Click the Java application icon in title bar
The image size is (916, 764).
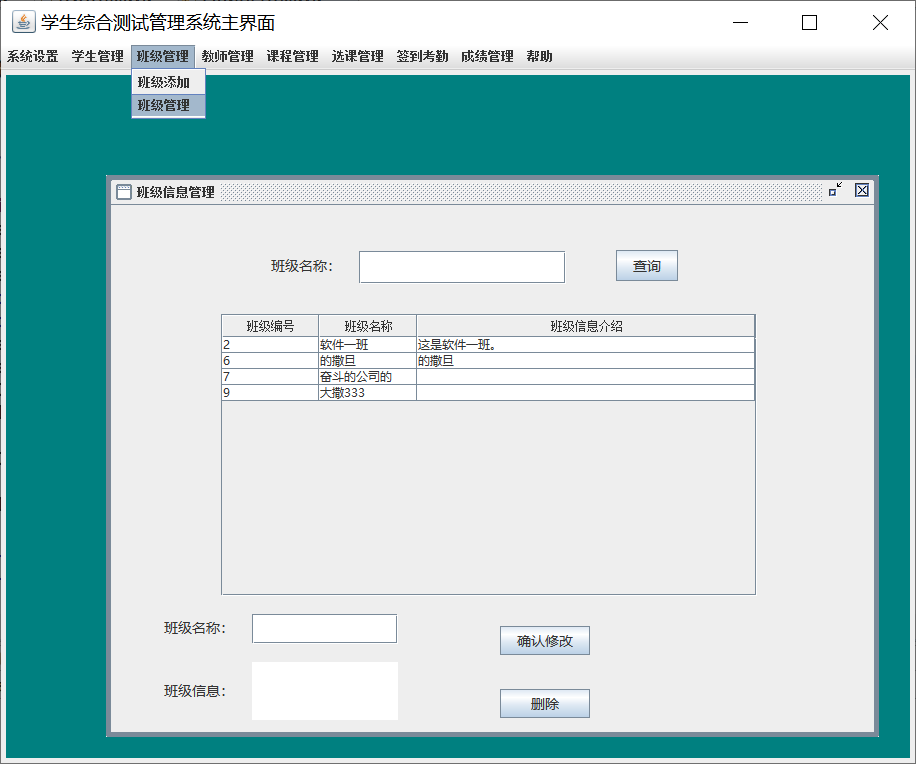click(x=23, y=22)
